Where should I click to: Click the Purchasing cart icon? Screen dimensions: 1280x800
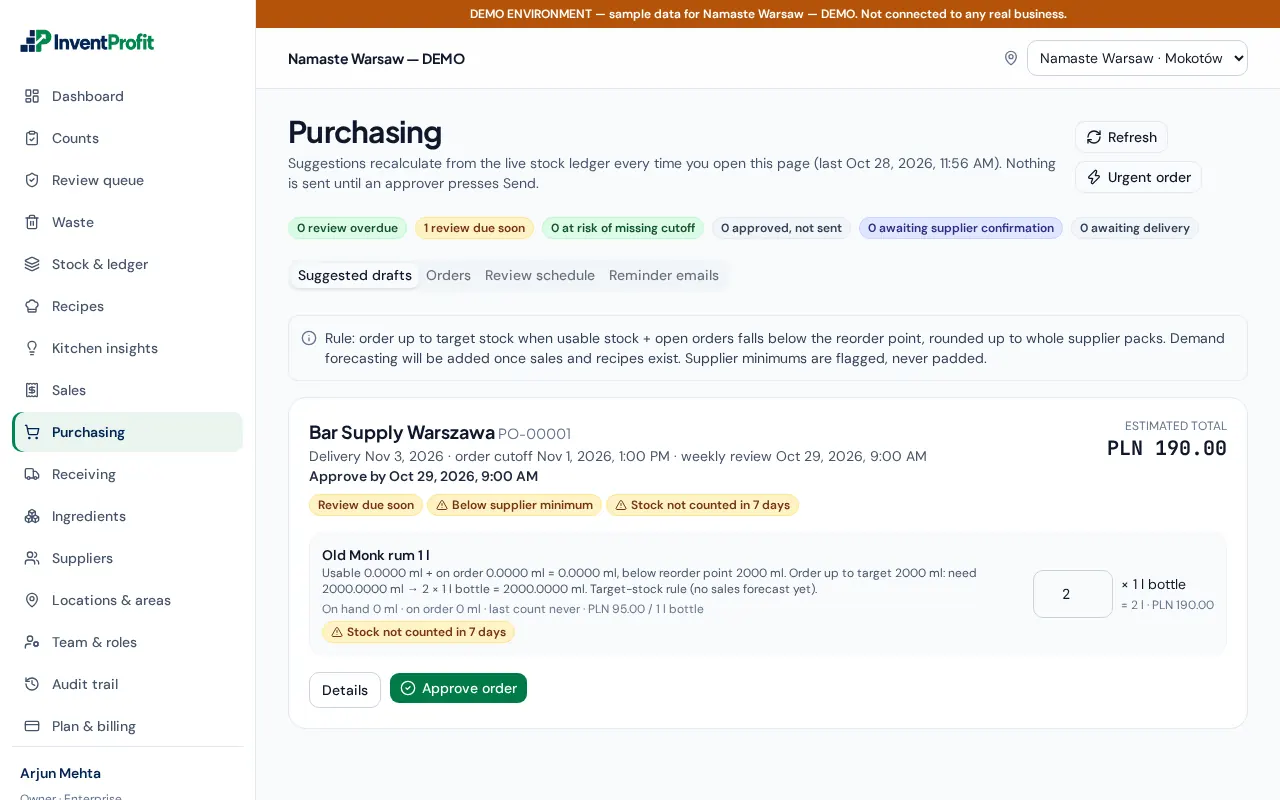tap(32, 432)
